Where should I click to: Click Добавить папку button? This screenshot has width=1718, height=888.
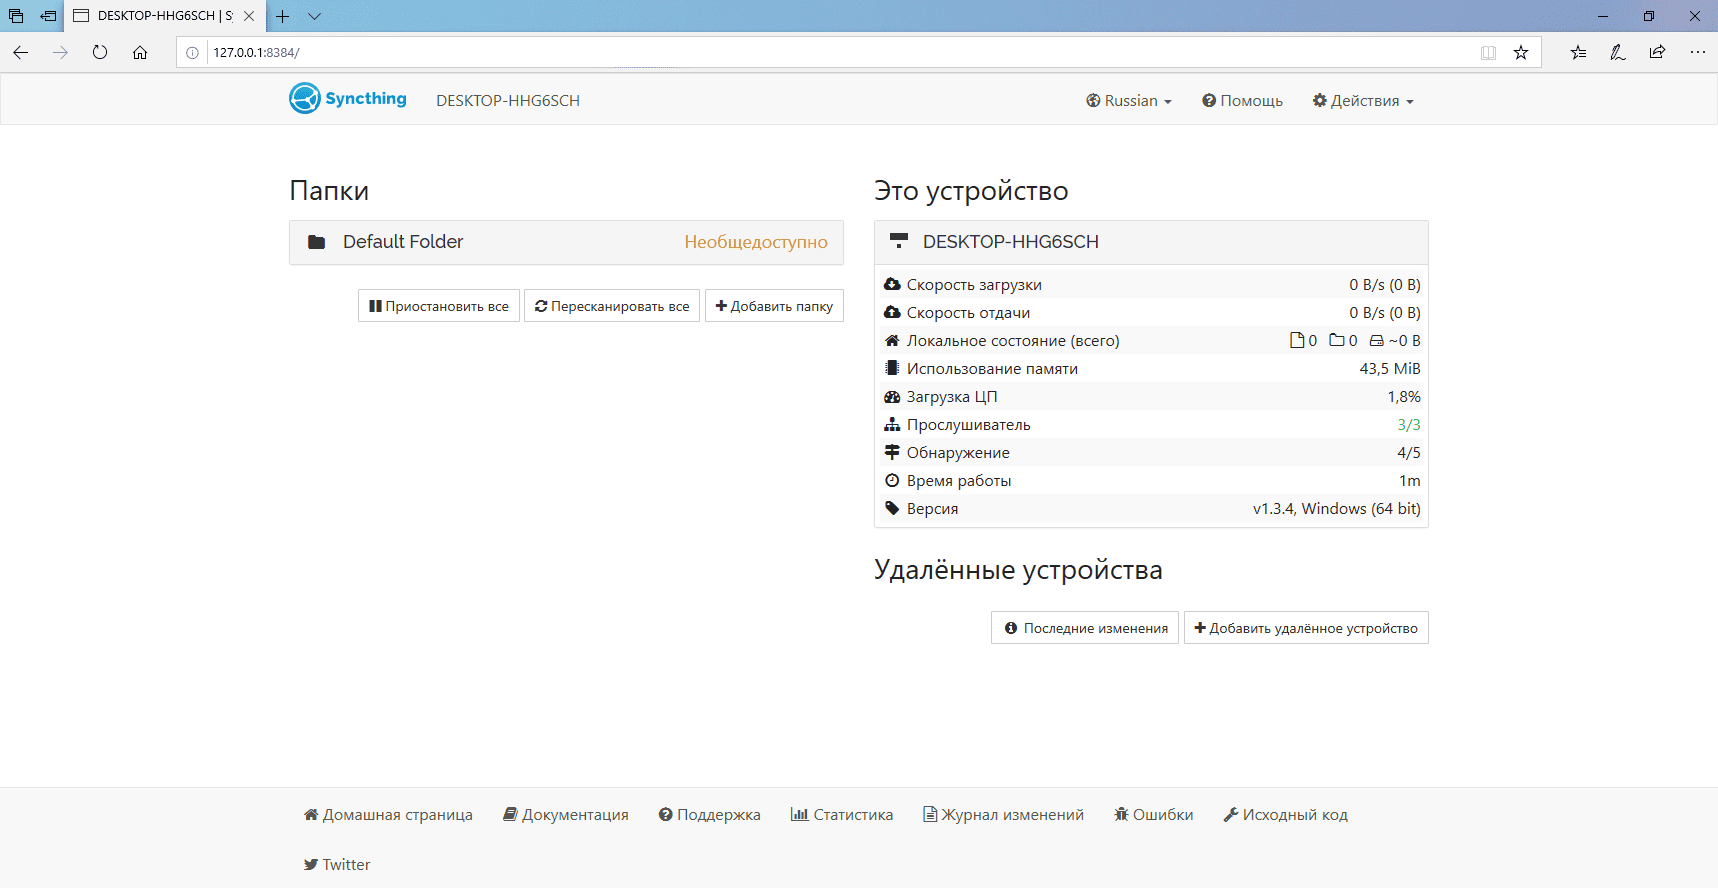[x=774, y=306]
